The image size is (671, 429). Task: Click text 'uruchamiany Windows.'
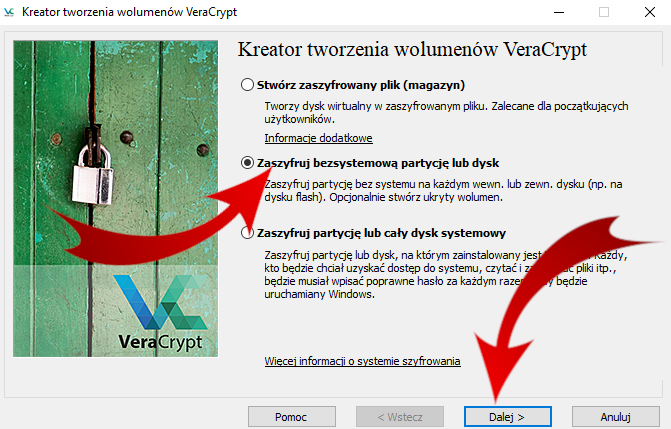(x=319, y=295)
